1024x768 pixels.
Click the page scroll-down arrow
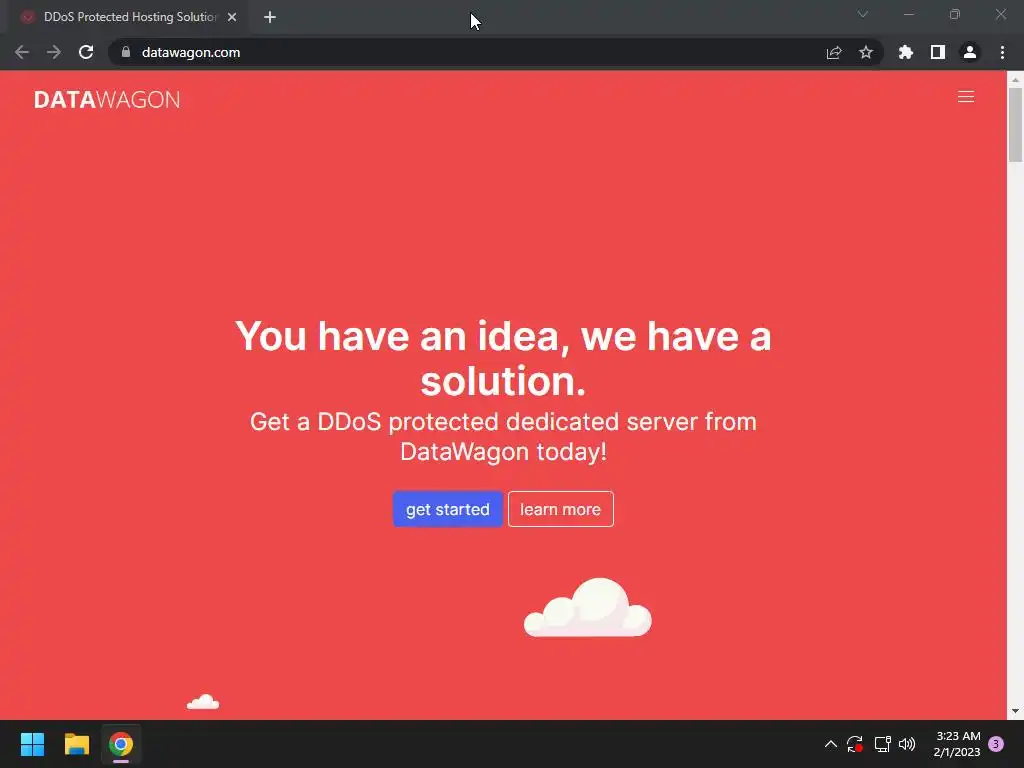1015,711
